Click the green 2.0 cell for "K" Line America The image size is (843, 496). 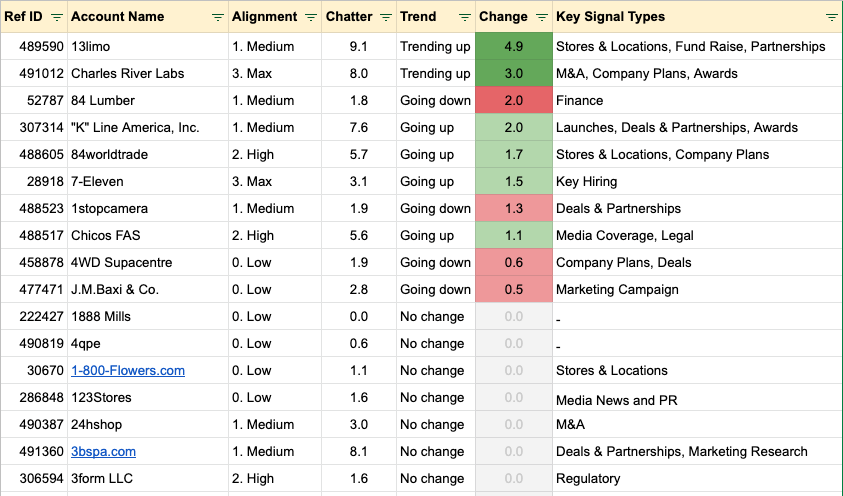click(514, 127)
